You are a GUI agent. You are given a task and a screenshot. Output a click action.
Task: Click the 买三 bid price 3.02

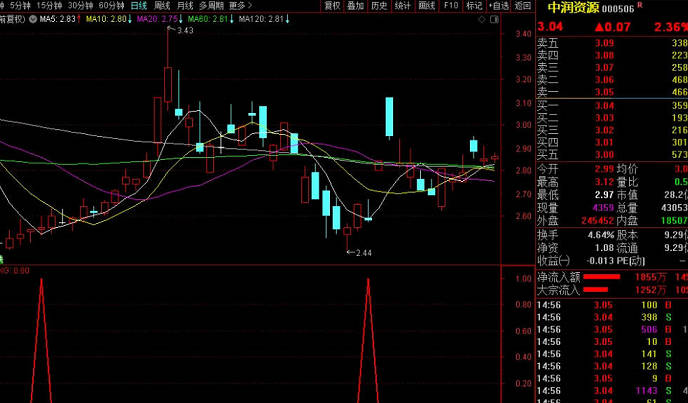click(x=604, y=130)
